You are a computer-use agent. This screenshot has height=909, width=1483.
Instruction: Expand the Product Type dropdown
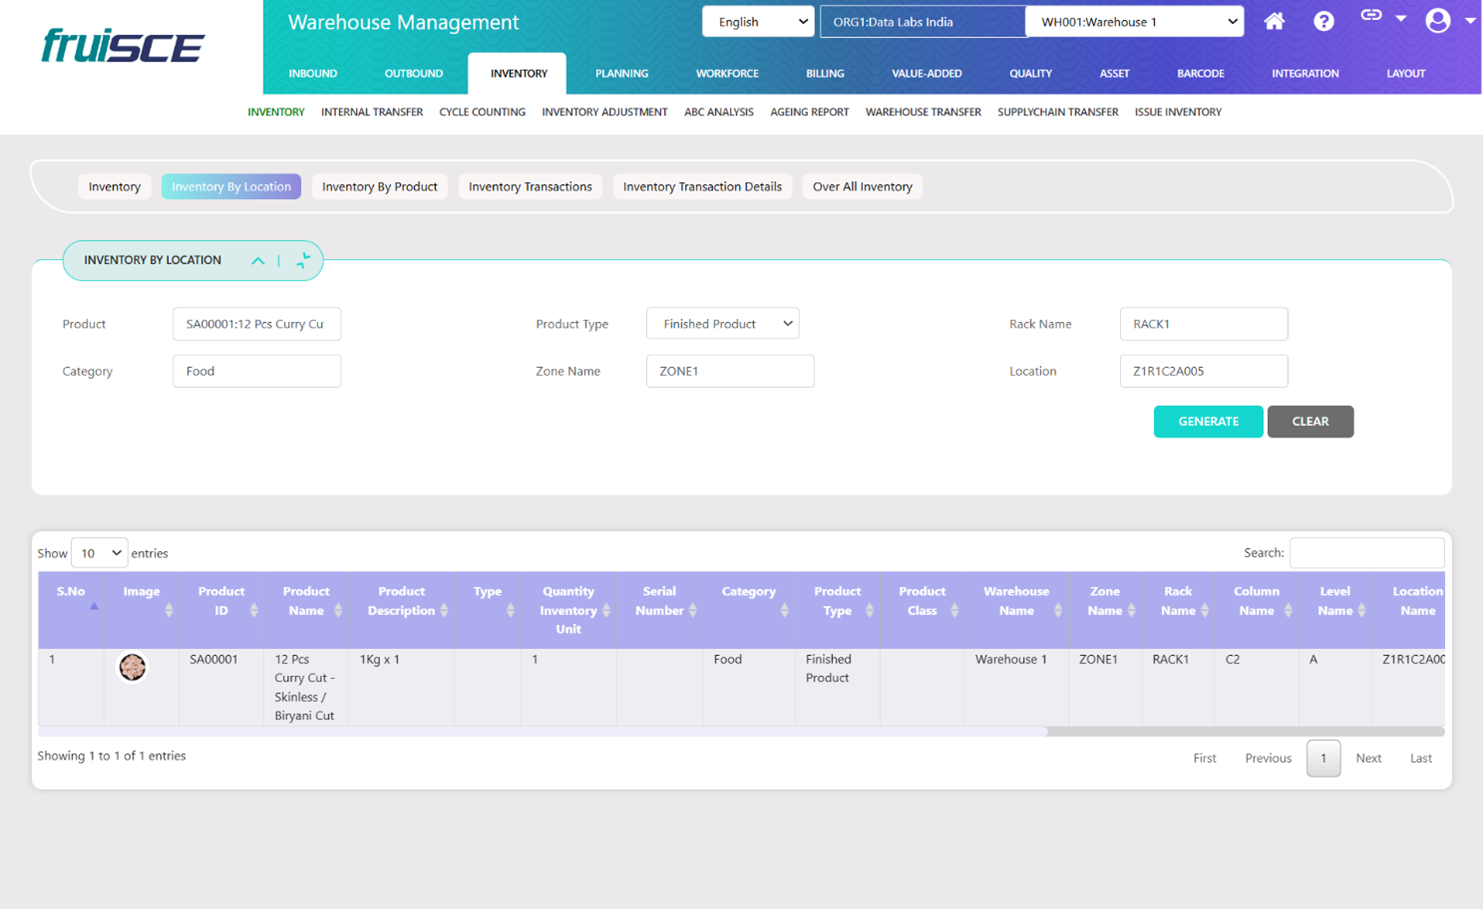[x=722, y=324]
